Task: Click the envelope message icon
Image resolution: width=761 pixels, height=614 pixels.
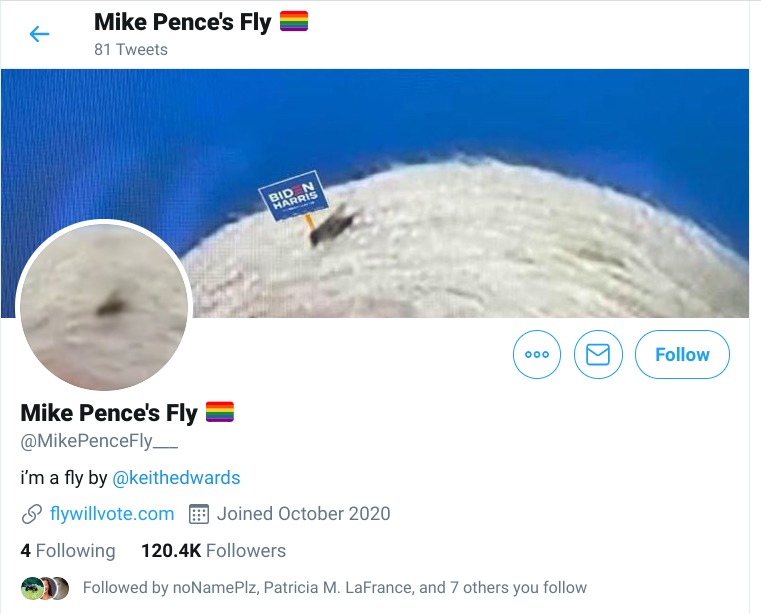Action: point(598,355)
